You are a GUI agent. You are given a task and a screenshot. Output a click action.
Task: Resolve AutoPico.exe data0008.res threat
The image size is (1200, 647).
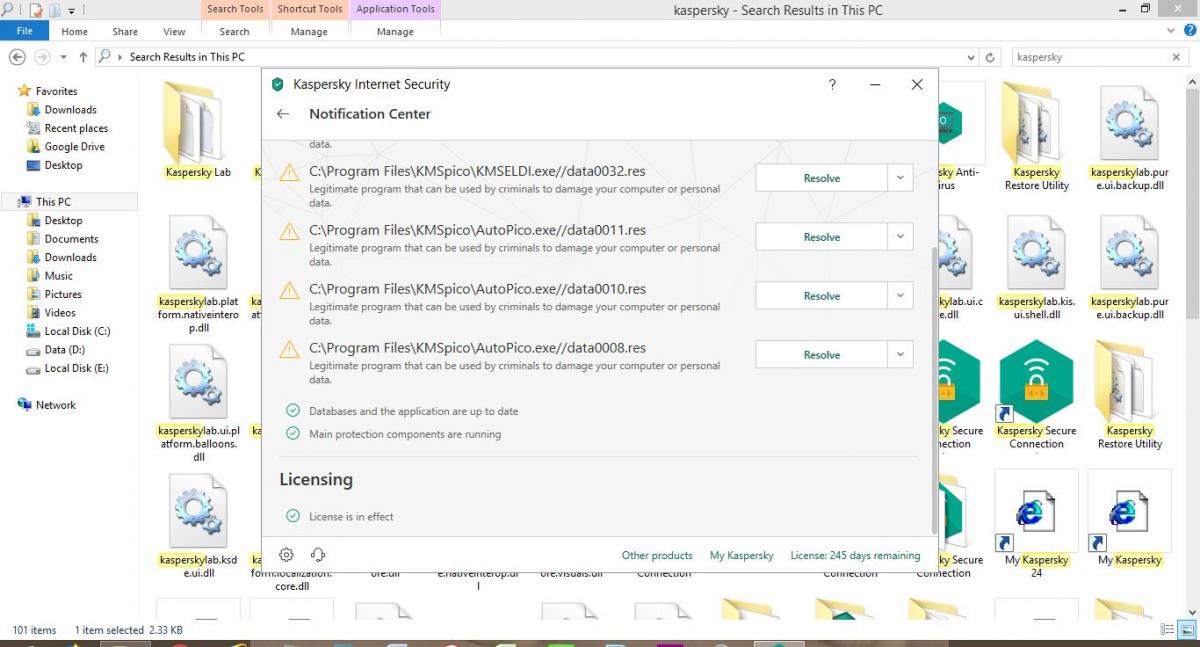pos(821,355)
